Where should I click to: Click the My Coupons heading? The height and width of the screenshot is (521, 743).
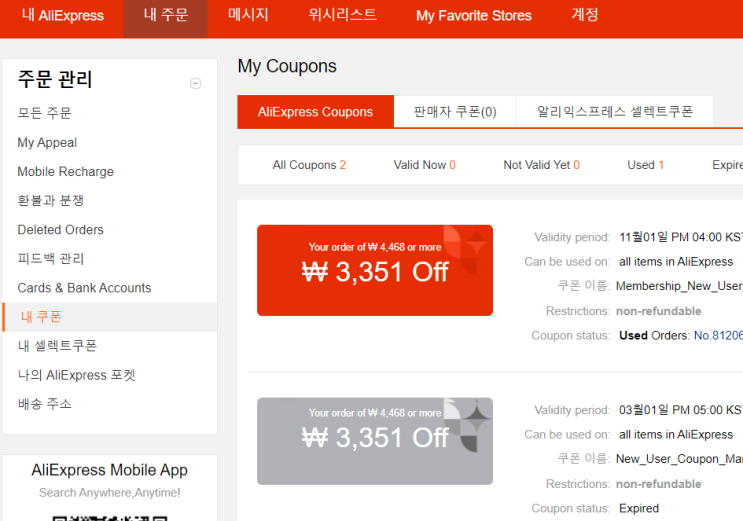click(x=287, y=66)
